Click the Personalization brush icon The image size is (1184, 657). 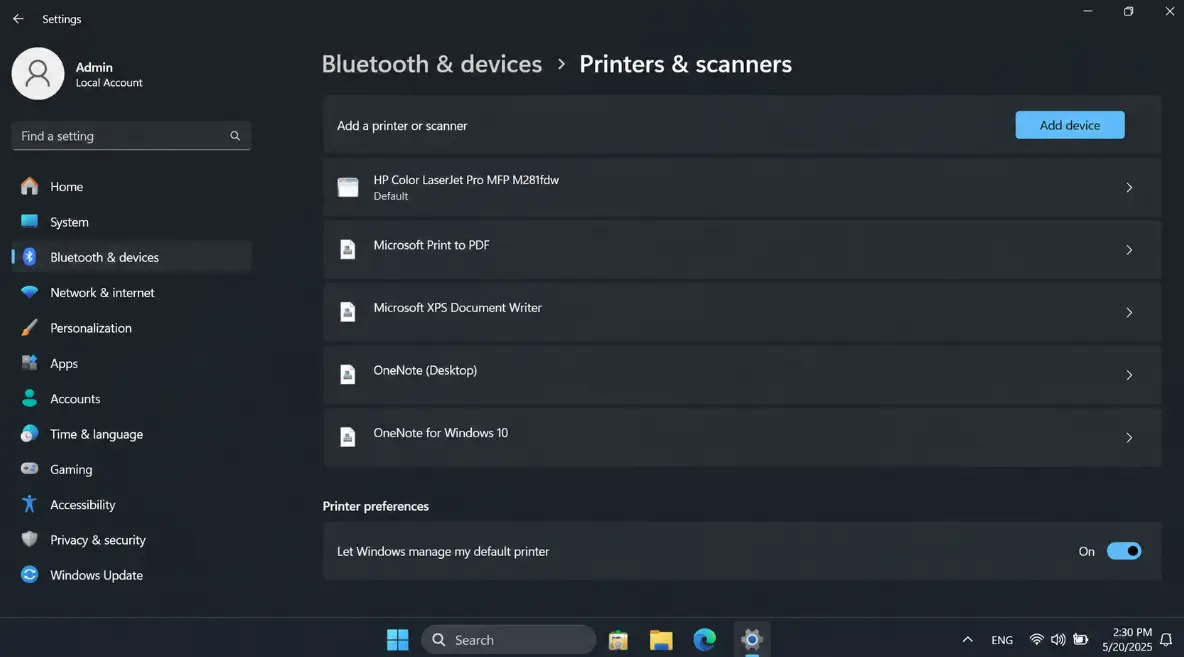[x=29, y=328]
